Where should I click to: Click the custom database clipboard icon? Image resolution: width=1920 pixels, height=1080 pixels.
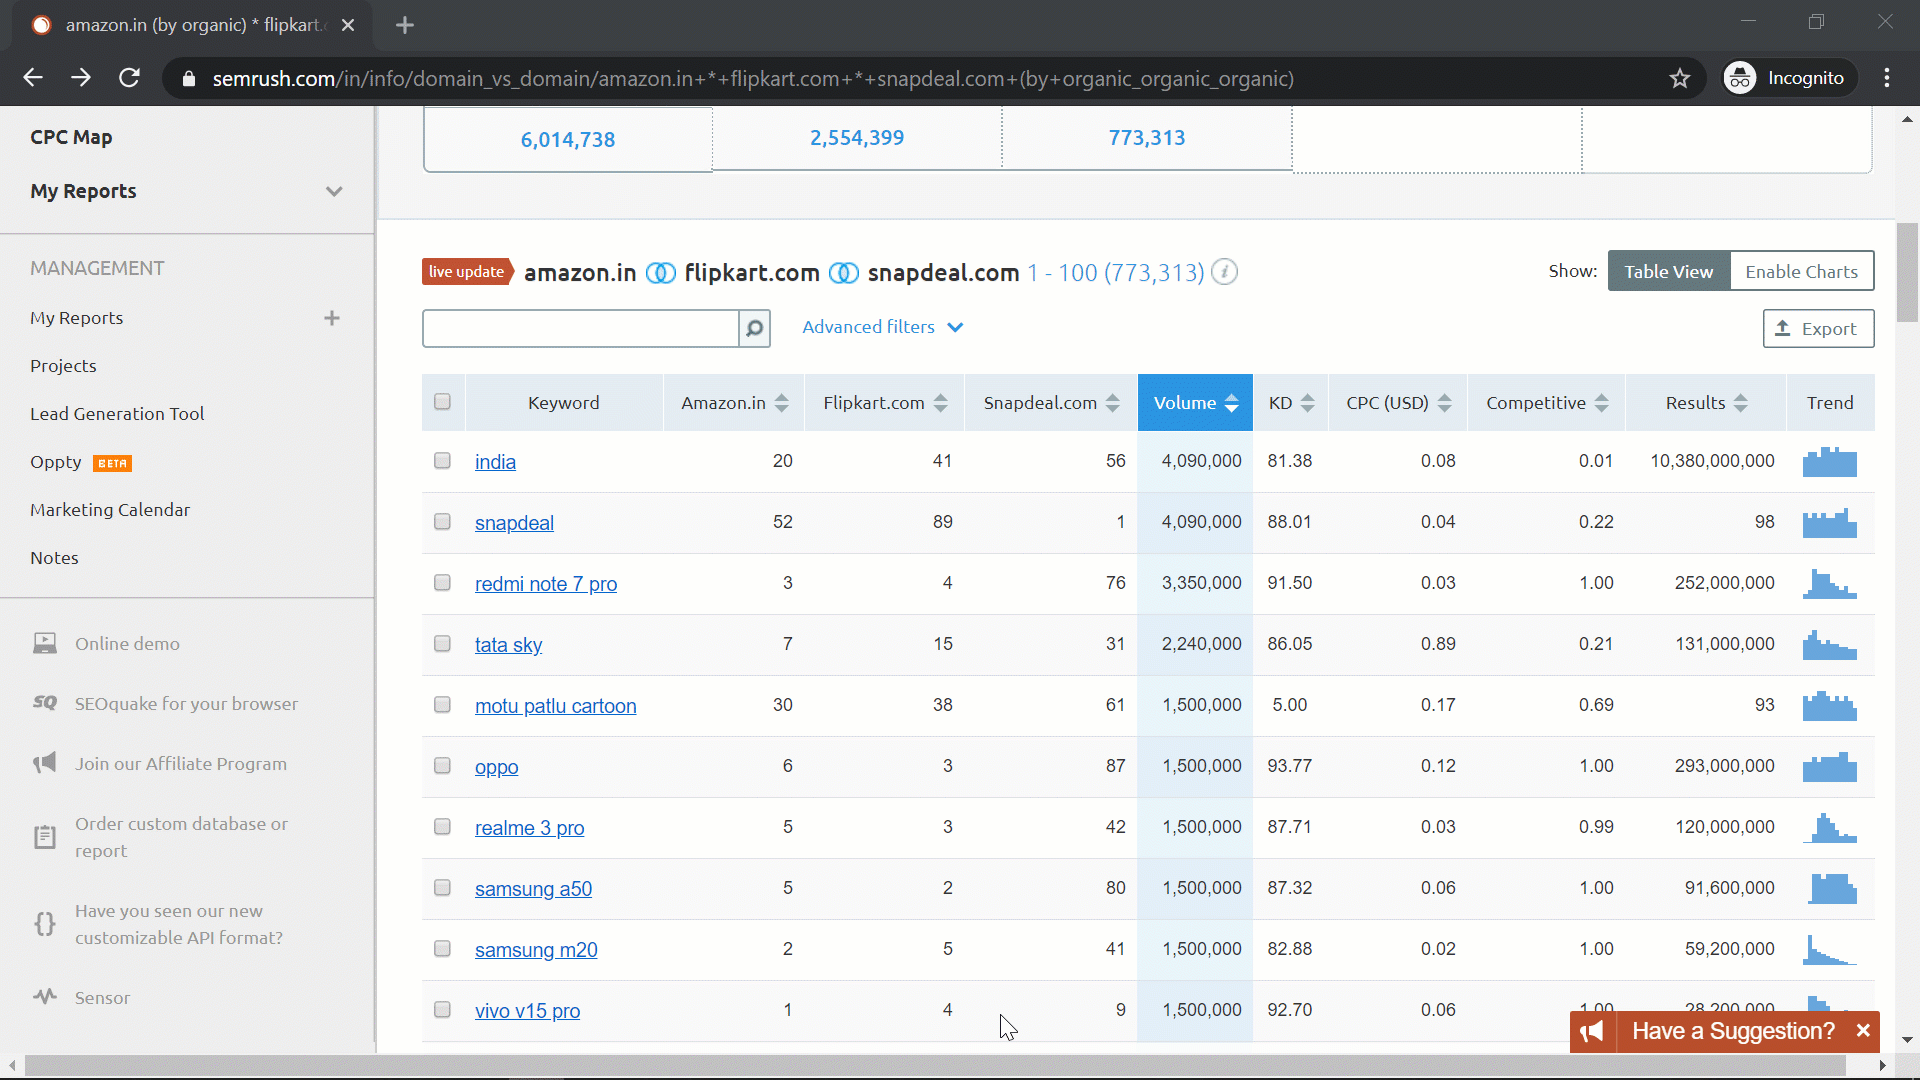(x=45, y=837)
